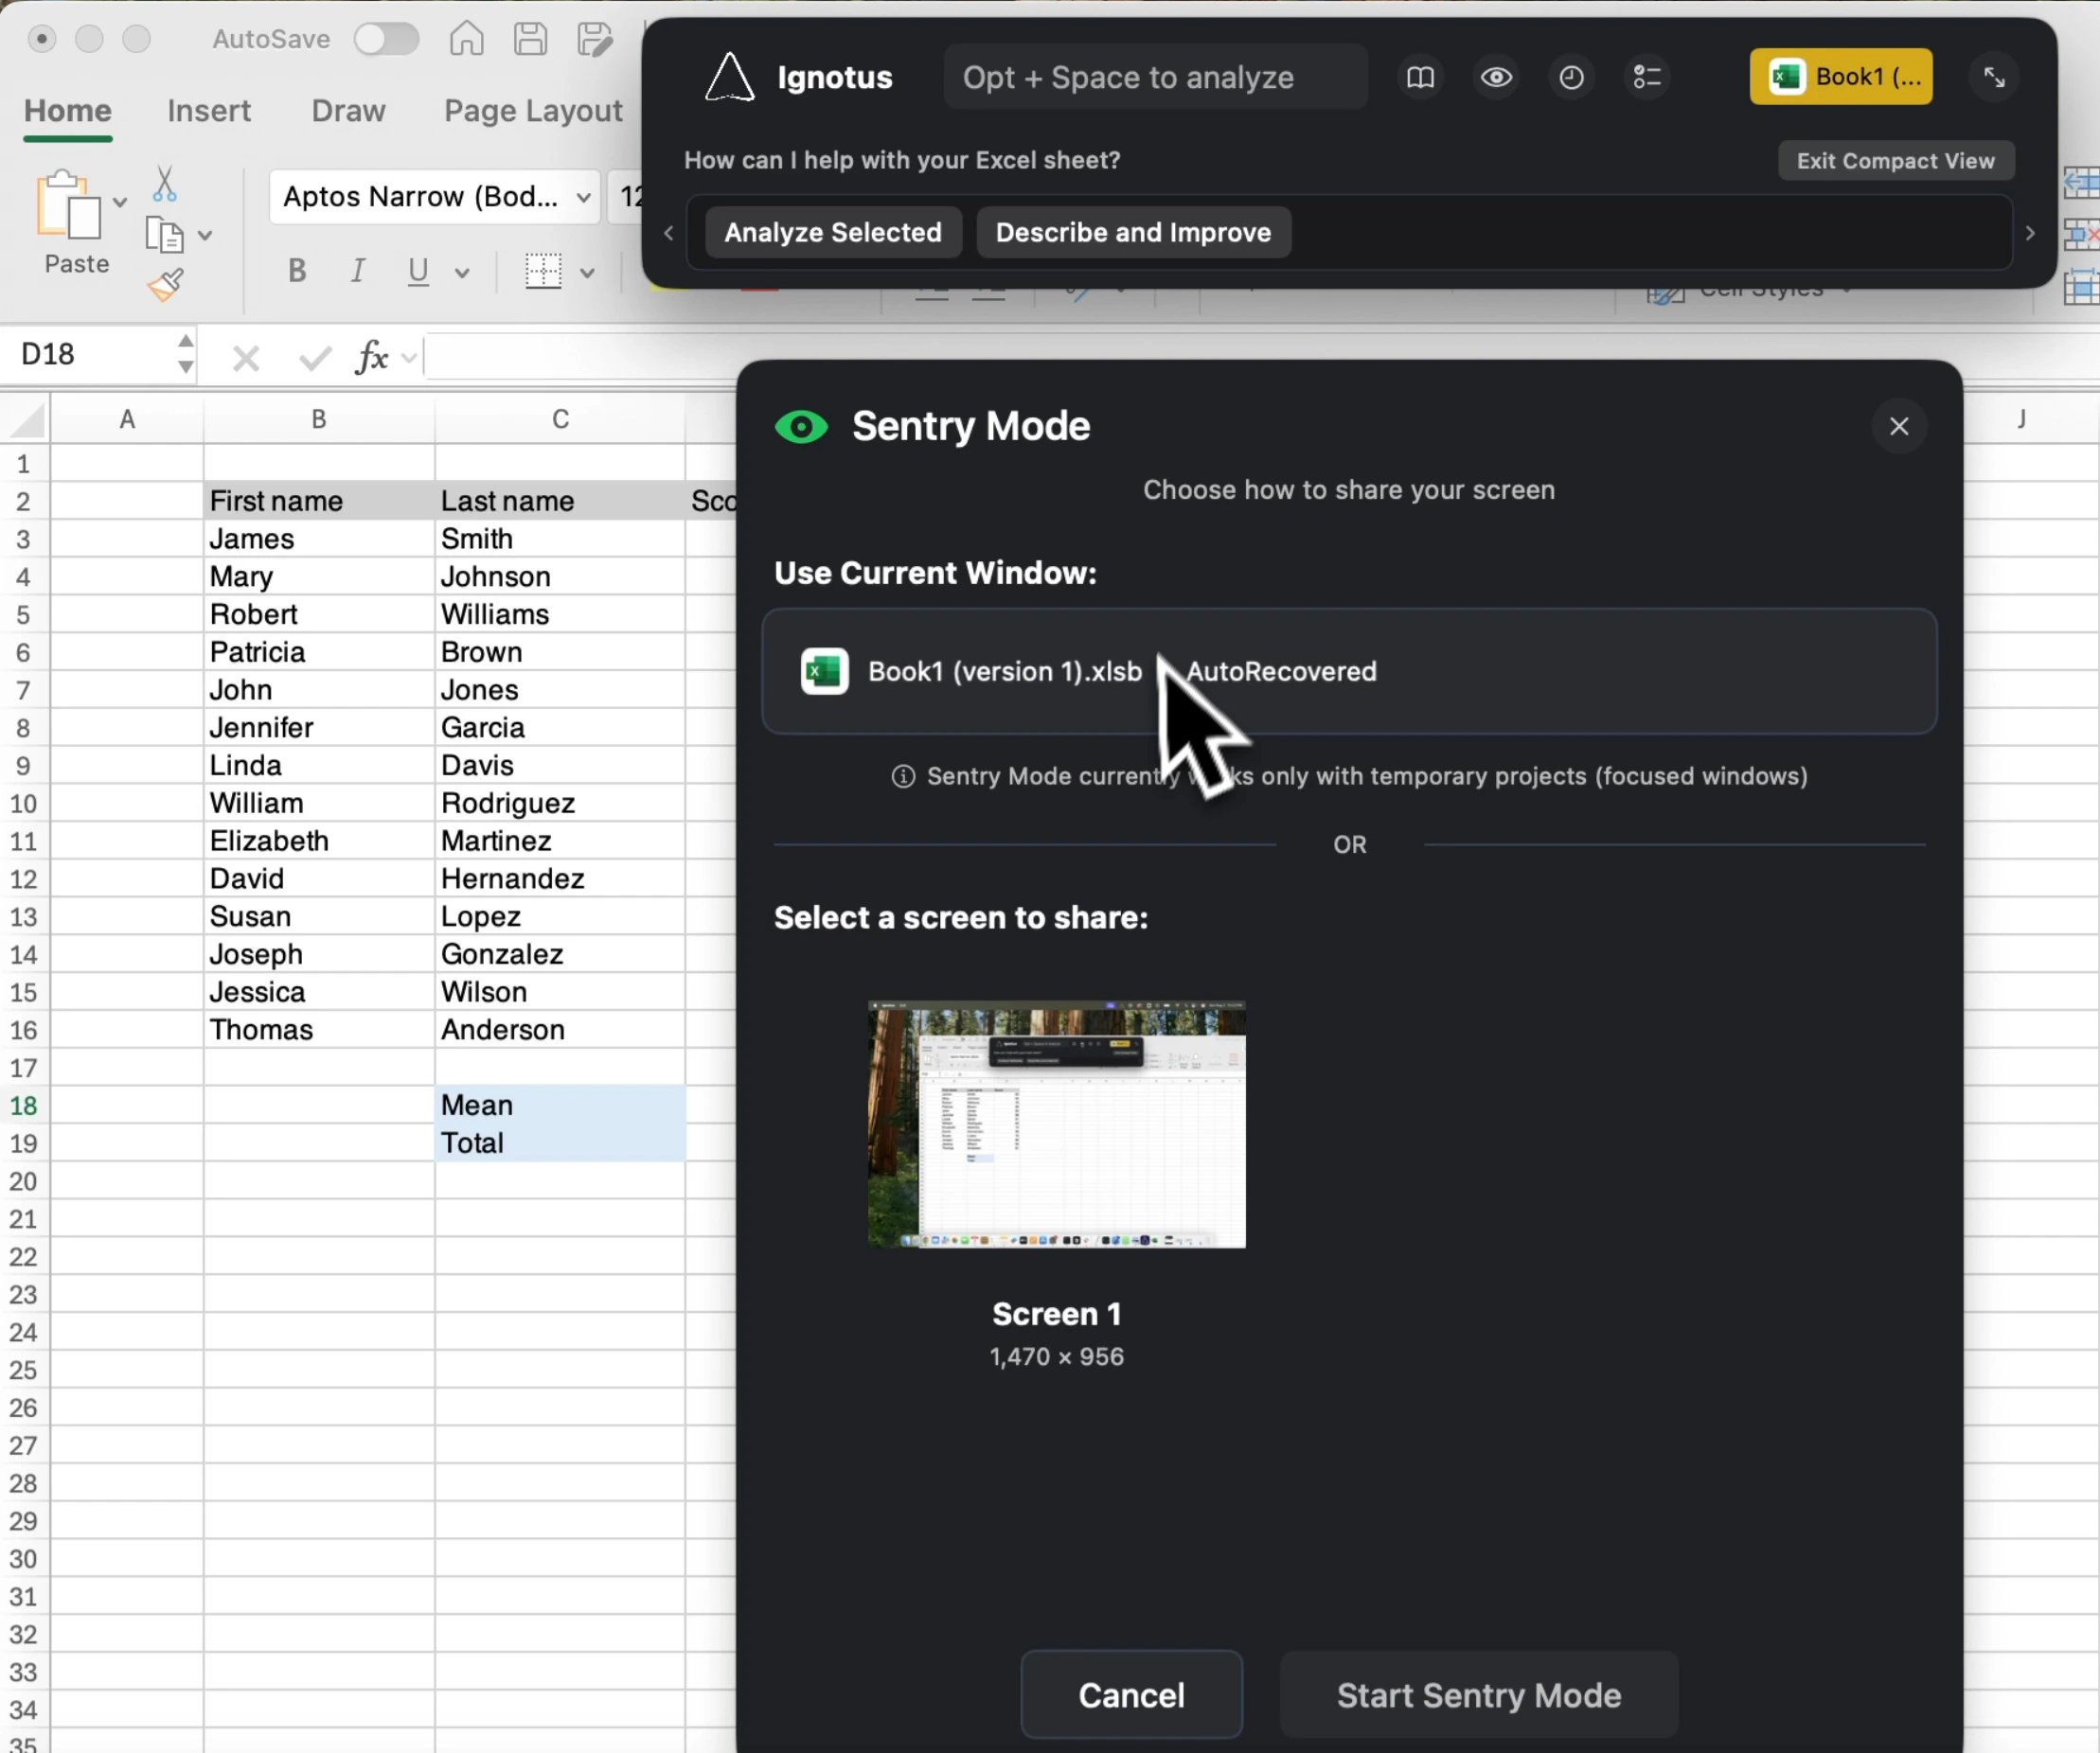Select the Screen 1 thumbnail to share
Screen dimensions: 2100x1753
pyautogui.click(x=1056, y=1124)
